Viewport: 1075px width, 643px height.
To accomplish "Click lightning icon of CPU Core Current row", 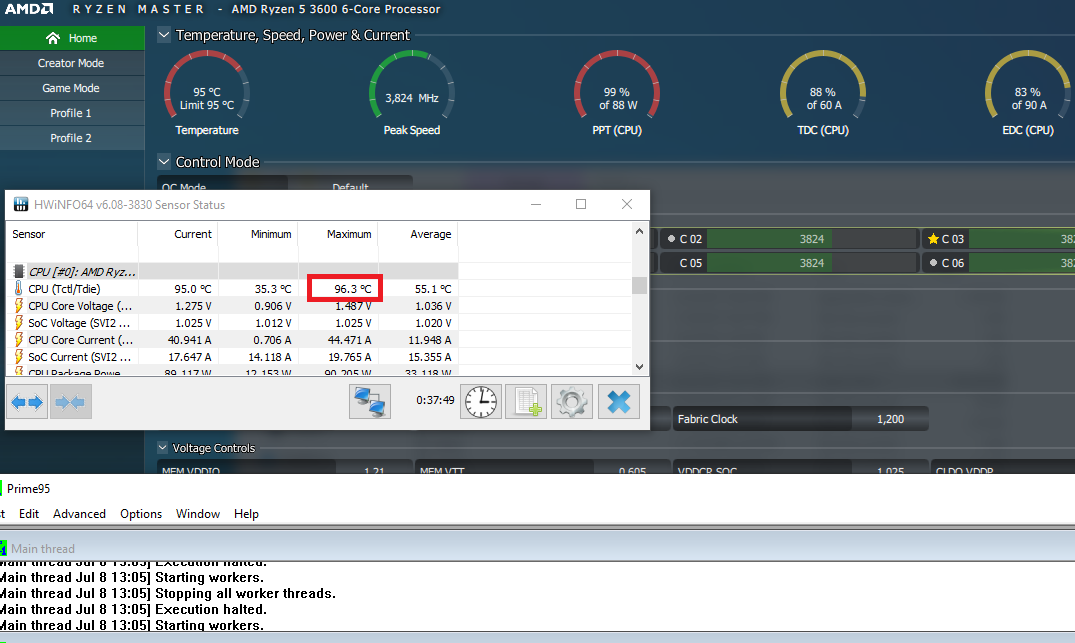I will (19, 340).
